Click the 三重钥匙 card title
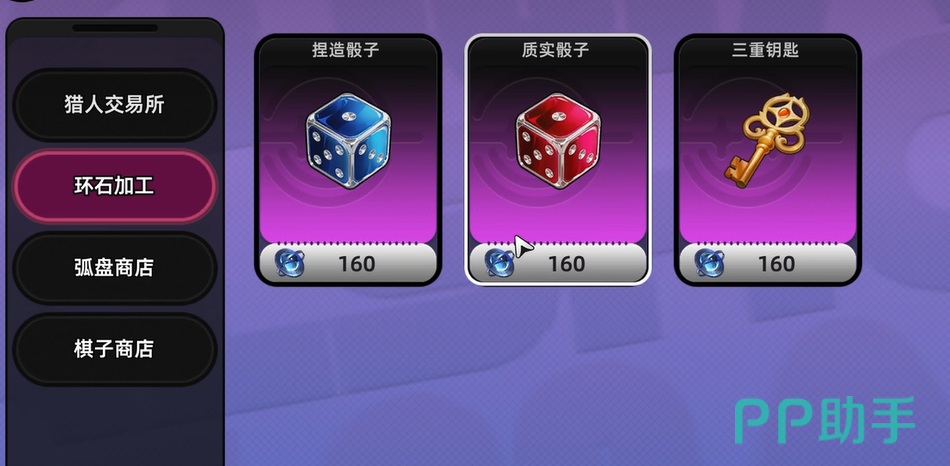Viewport: 950px width, 466px height. click(765, 50)
